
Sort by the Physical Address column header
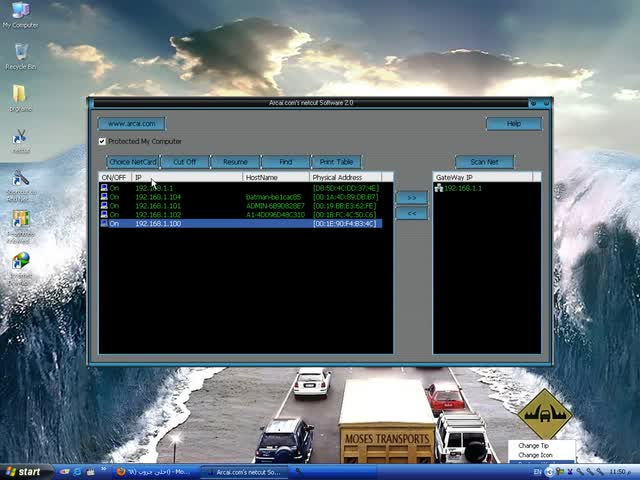(x=346, y=177)
